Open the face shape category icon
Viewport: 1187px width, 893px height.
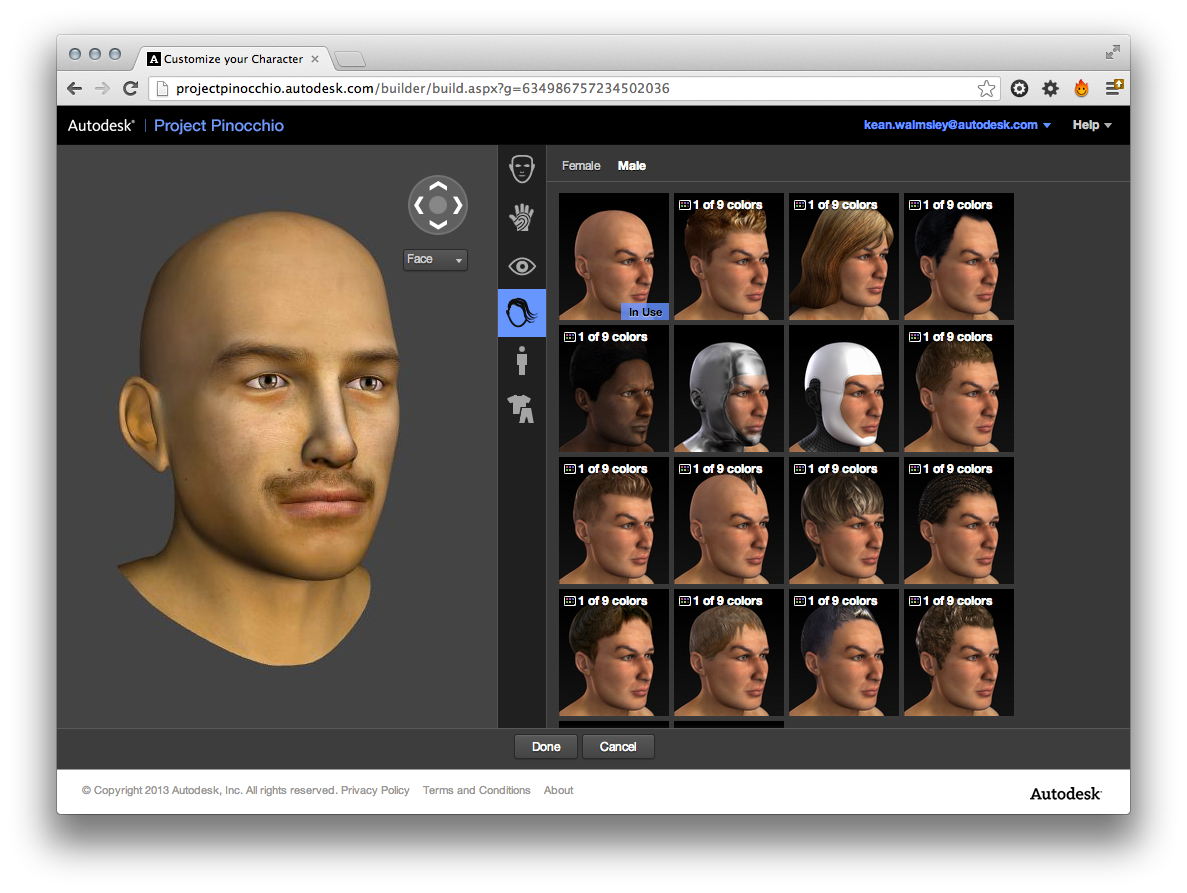click(x=521, y=168)
